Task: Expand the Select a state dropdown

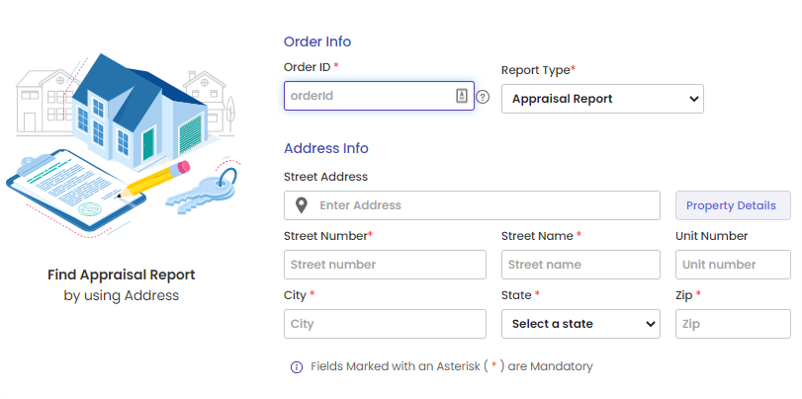Action: (581, 324)
